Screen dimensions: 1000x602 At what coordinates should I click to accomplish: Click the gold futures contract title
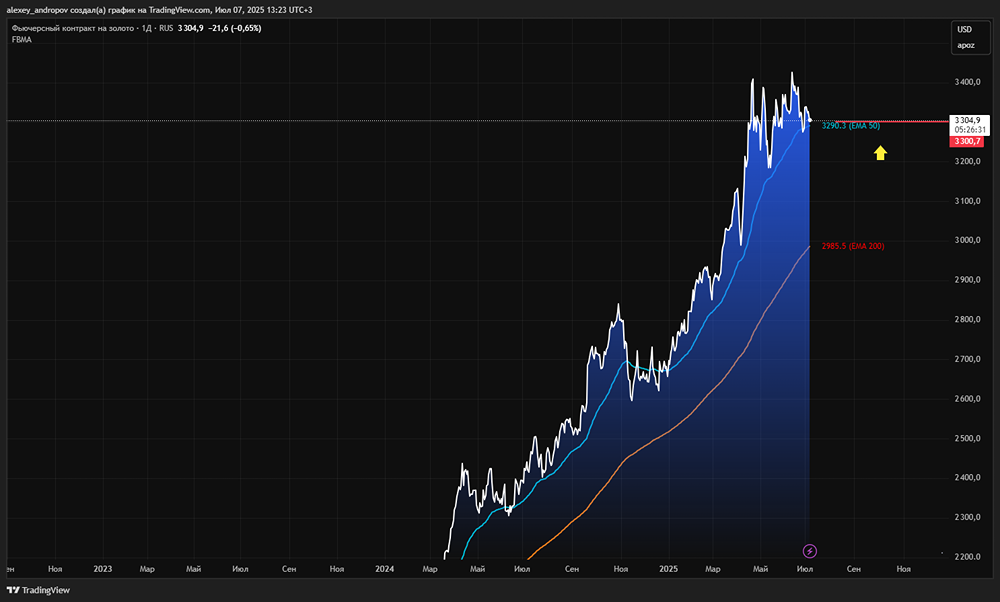tap(73, 28)
